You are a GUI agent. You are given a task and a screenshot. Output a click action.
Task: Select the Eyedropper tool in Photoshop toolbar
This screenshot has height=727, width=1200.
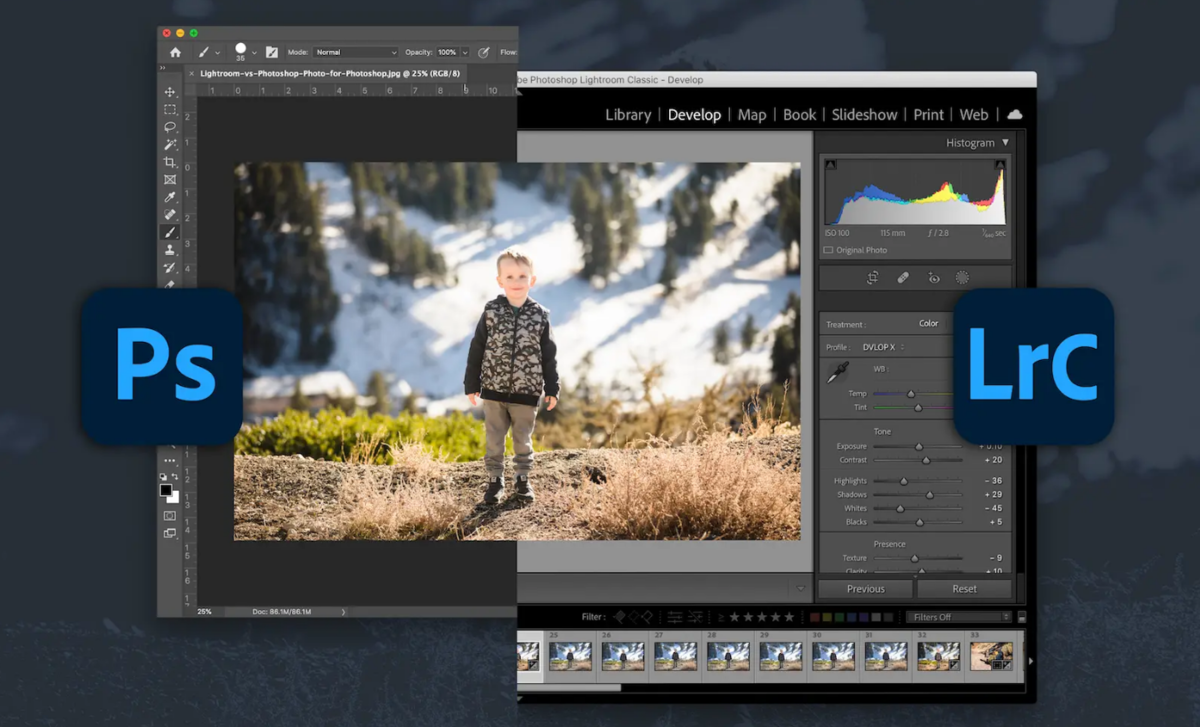pos(170,197)
